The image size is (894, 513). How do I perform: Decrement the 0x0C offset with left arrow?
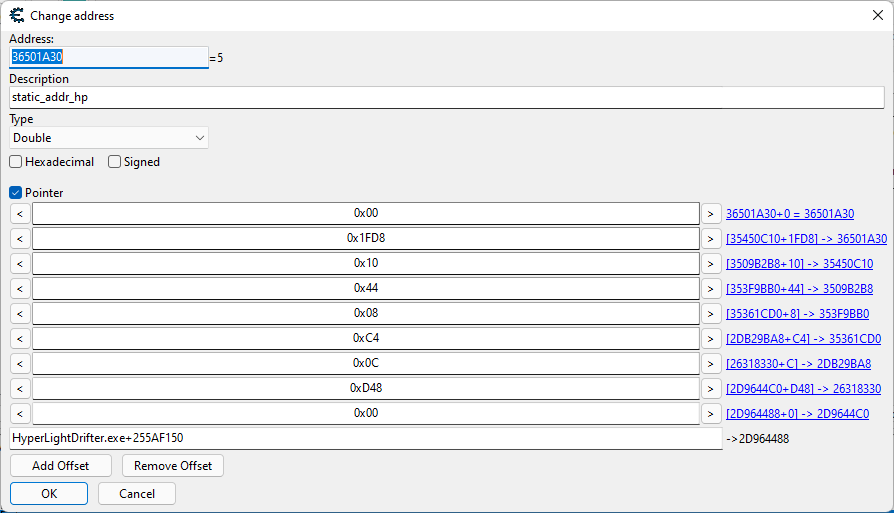[20, 364]
